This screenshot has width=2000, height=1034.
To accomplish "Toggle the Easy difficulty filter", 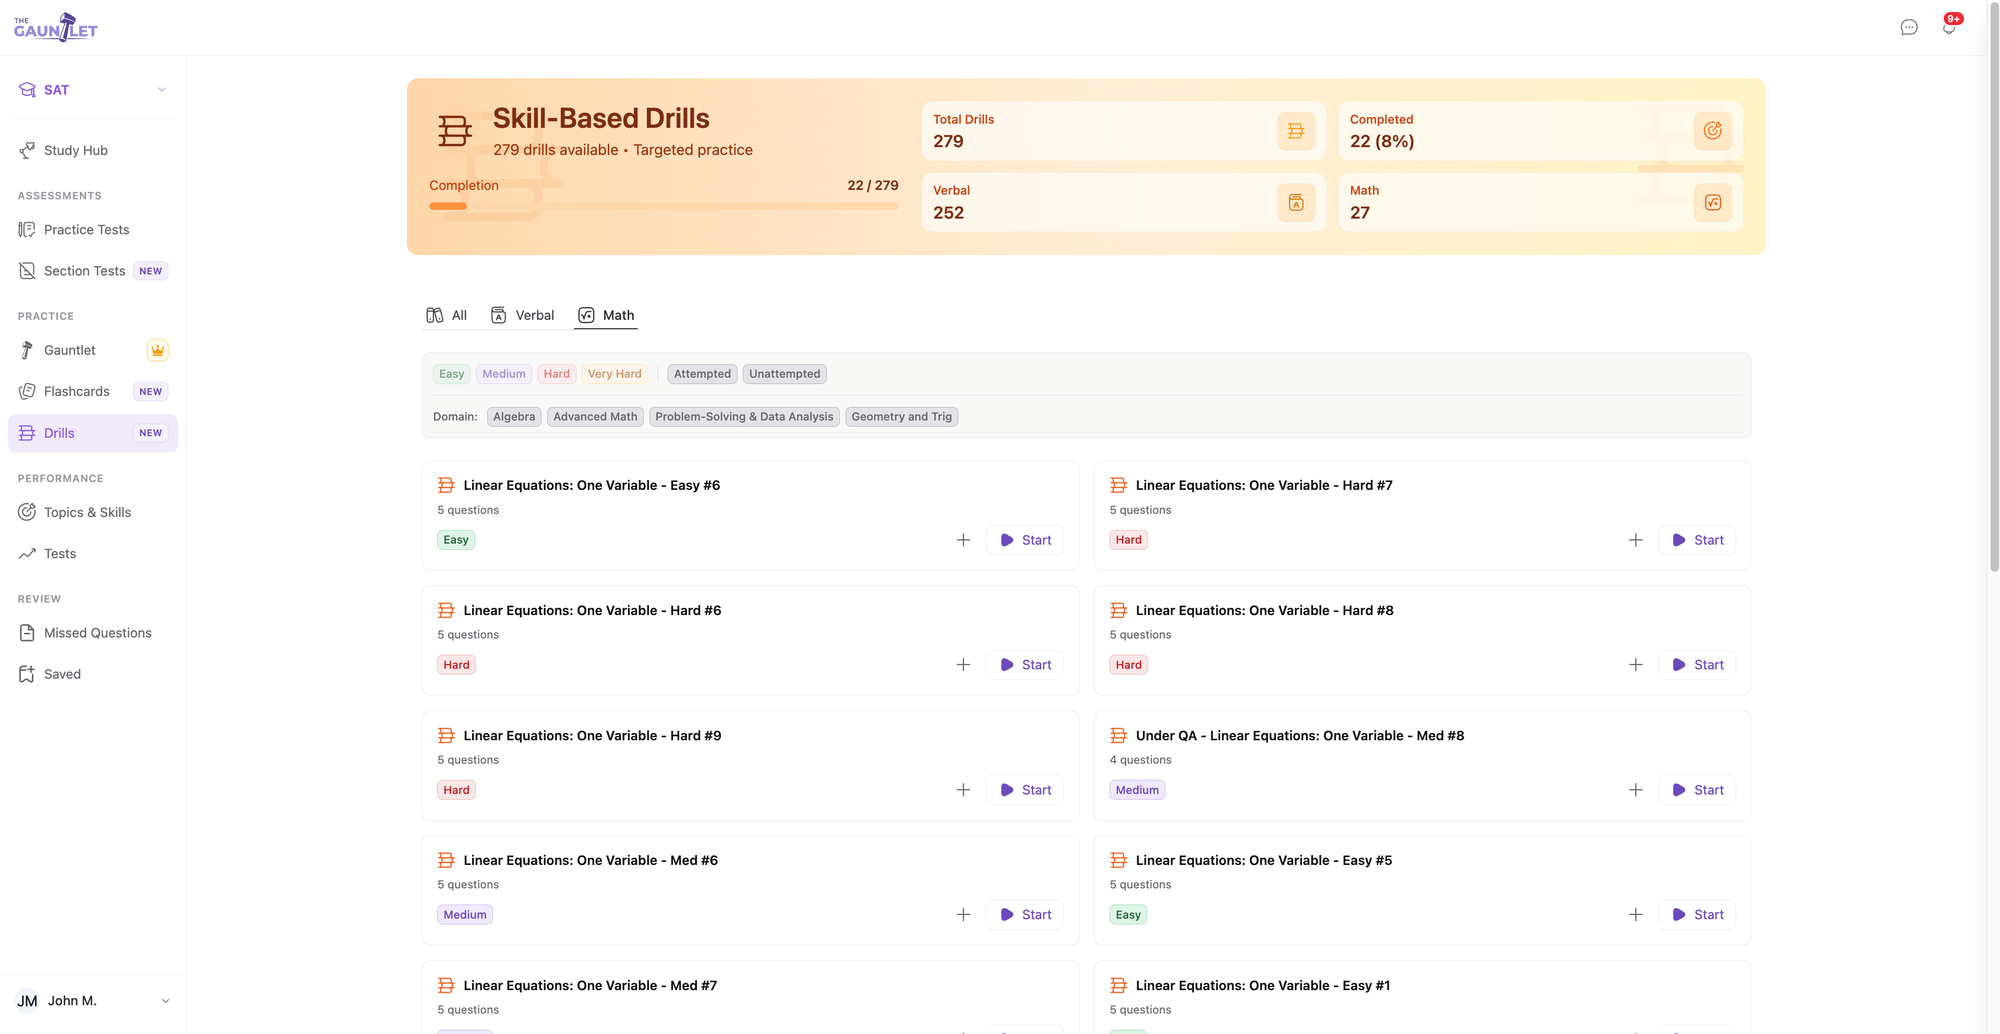I will coord(452,374).
